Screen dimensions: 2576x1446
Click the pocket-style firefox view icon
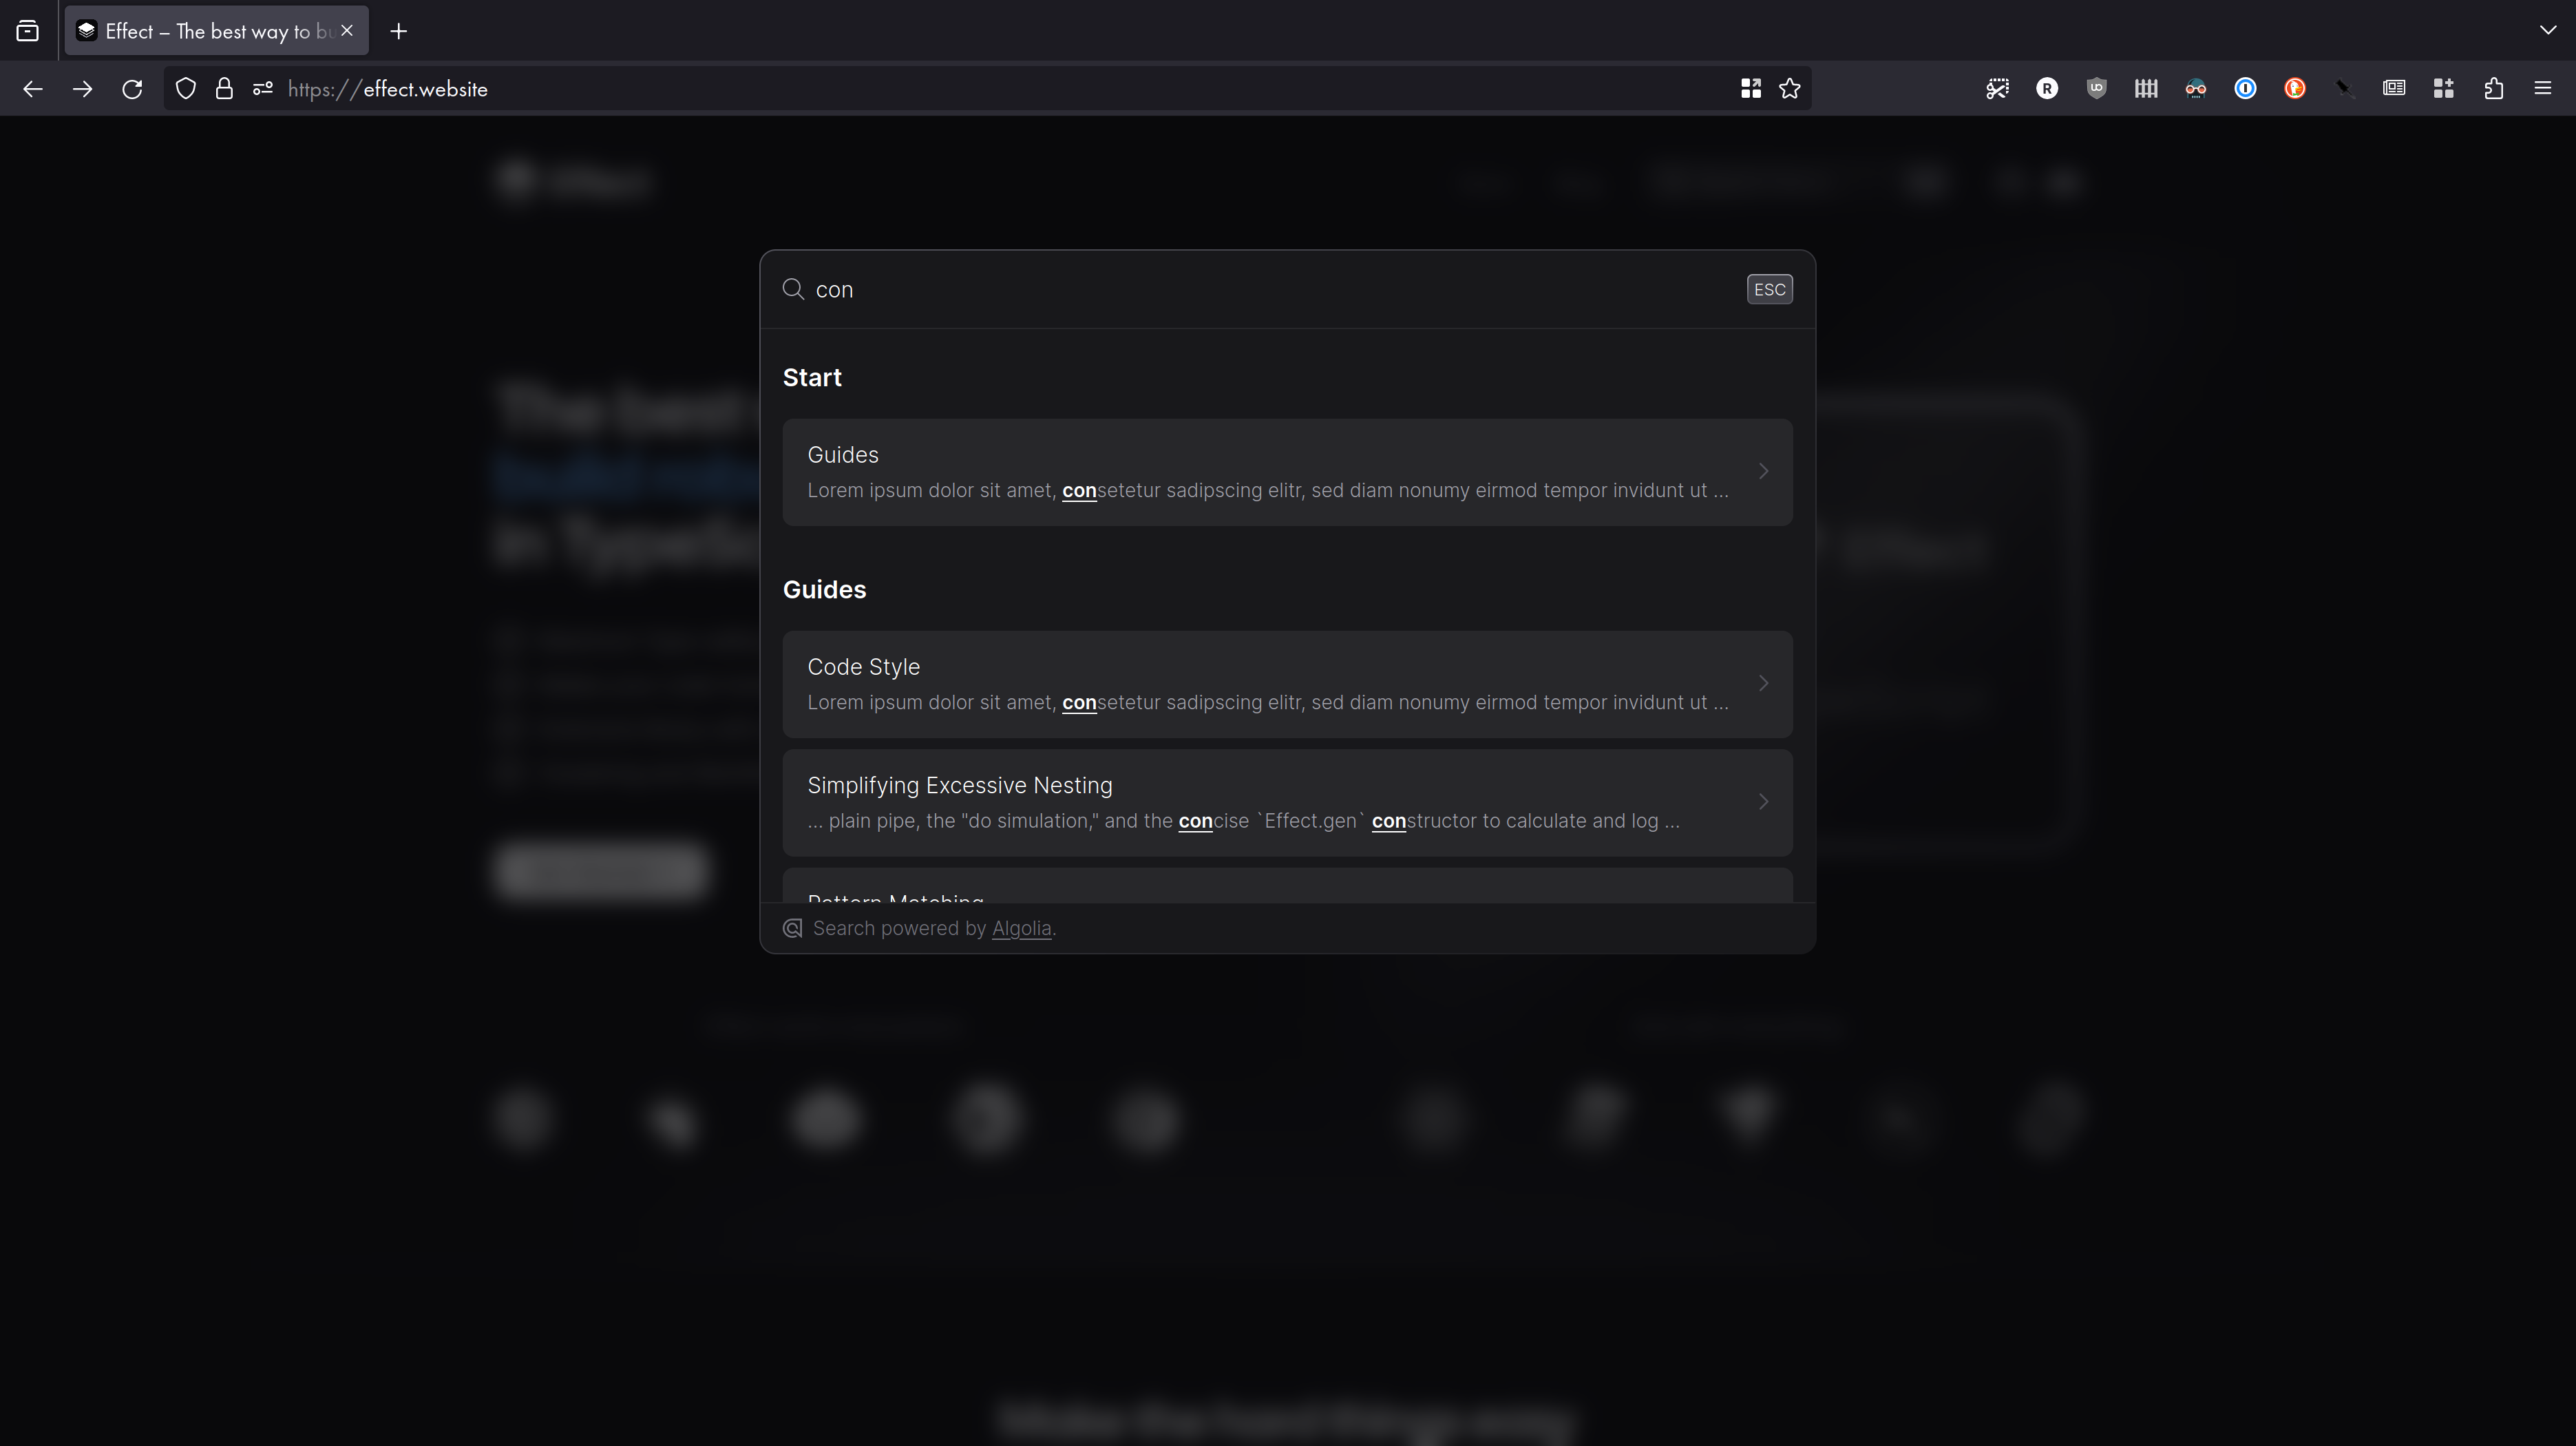(27, 30)
